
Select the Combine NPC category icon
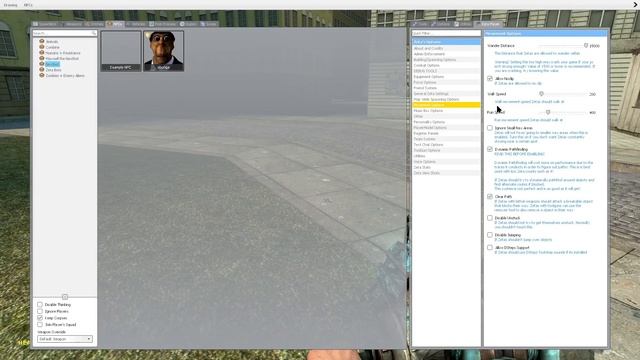[42, 47]
